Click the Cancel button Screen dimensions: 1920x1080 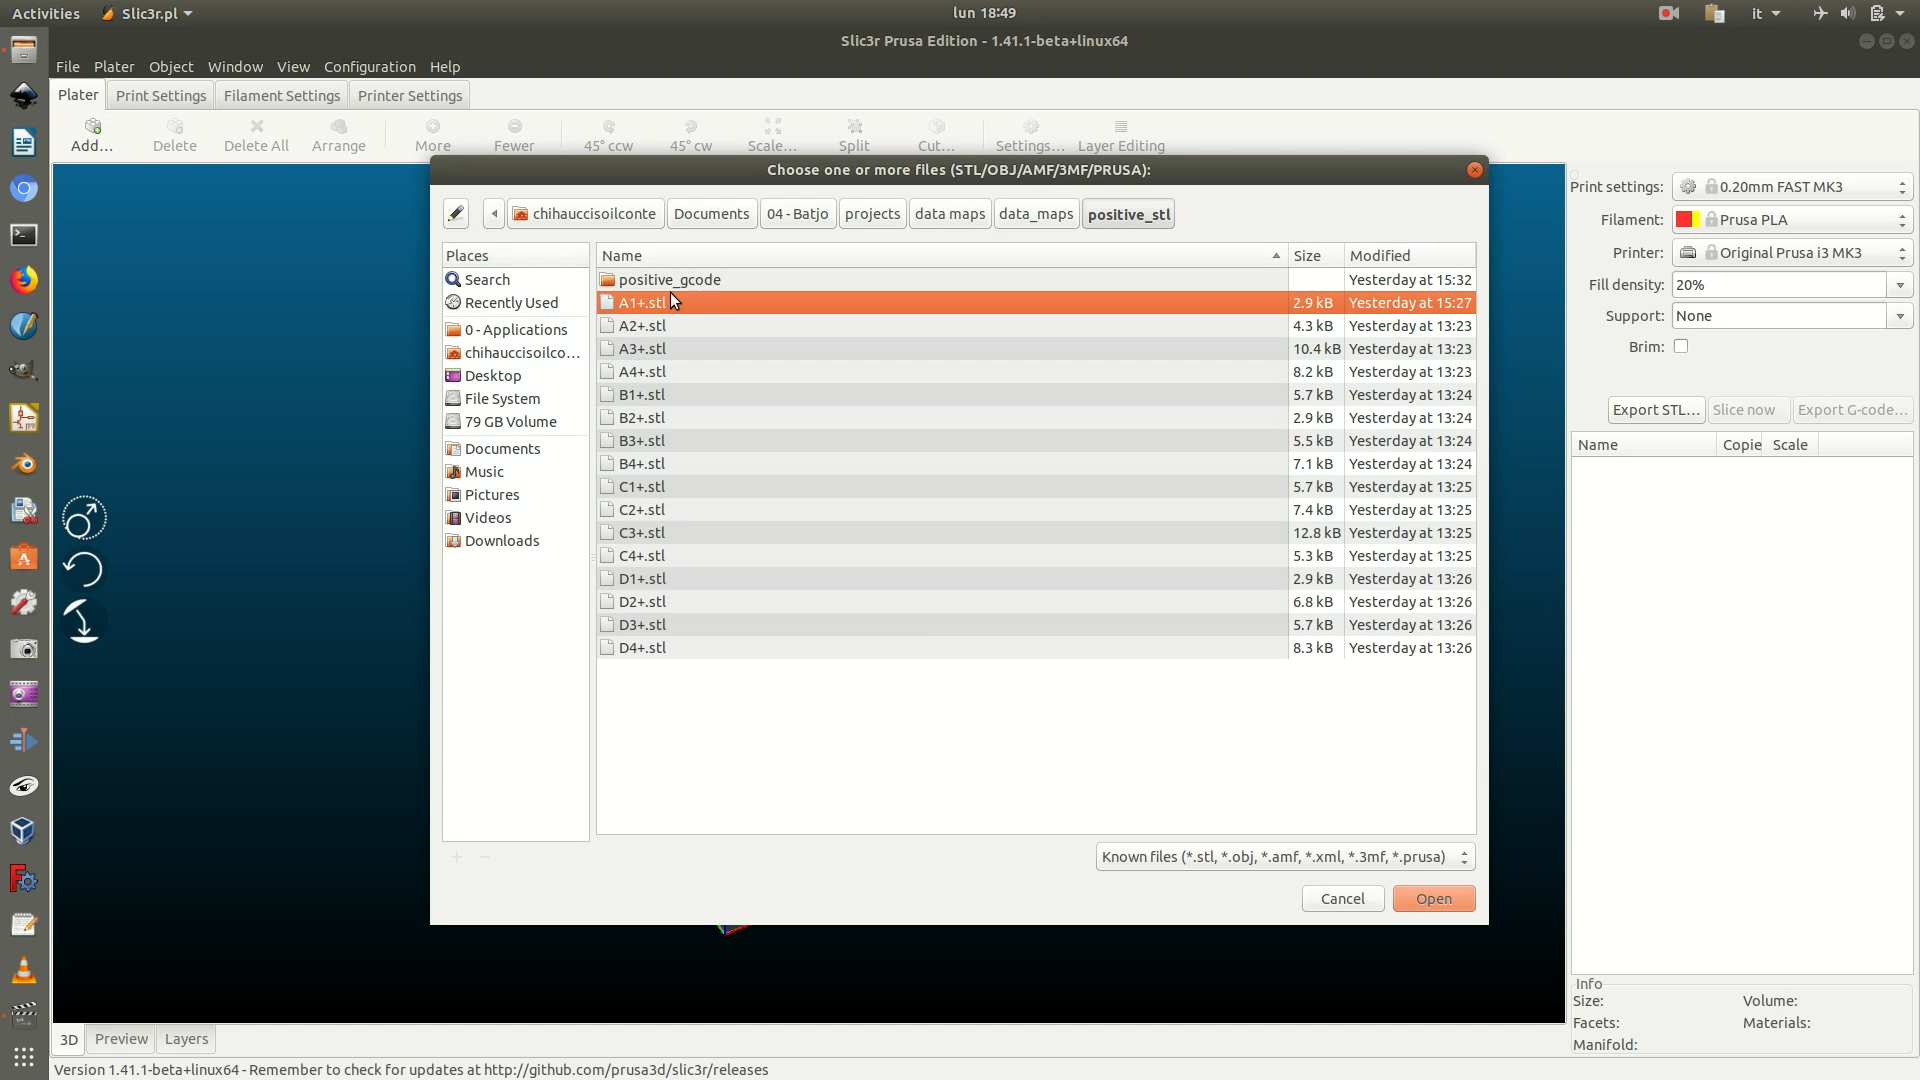(x=1342, y=899)
